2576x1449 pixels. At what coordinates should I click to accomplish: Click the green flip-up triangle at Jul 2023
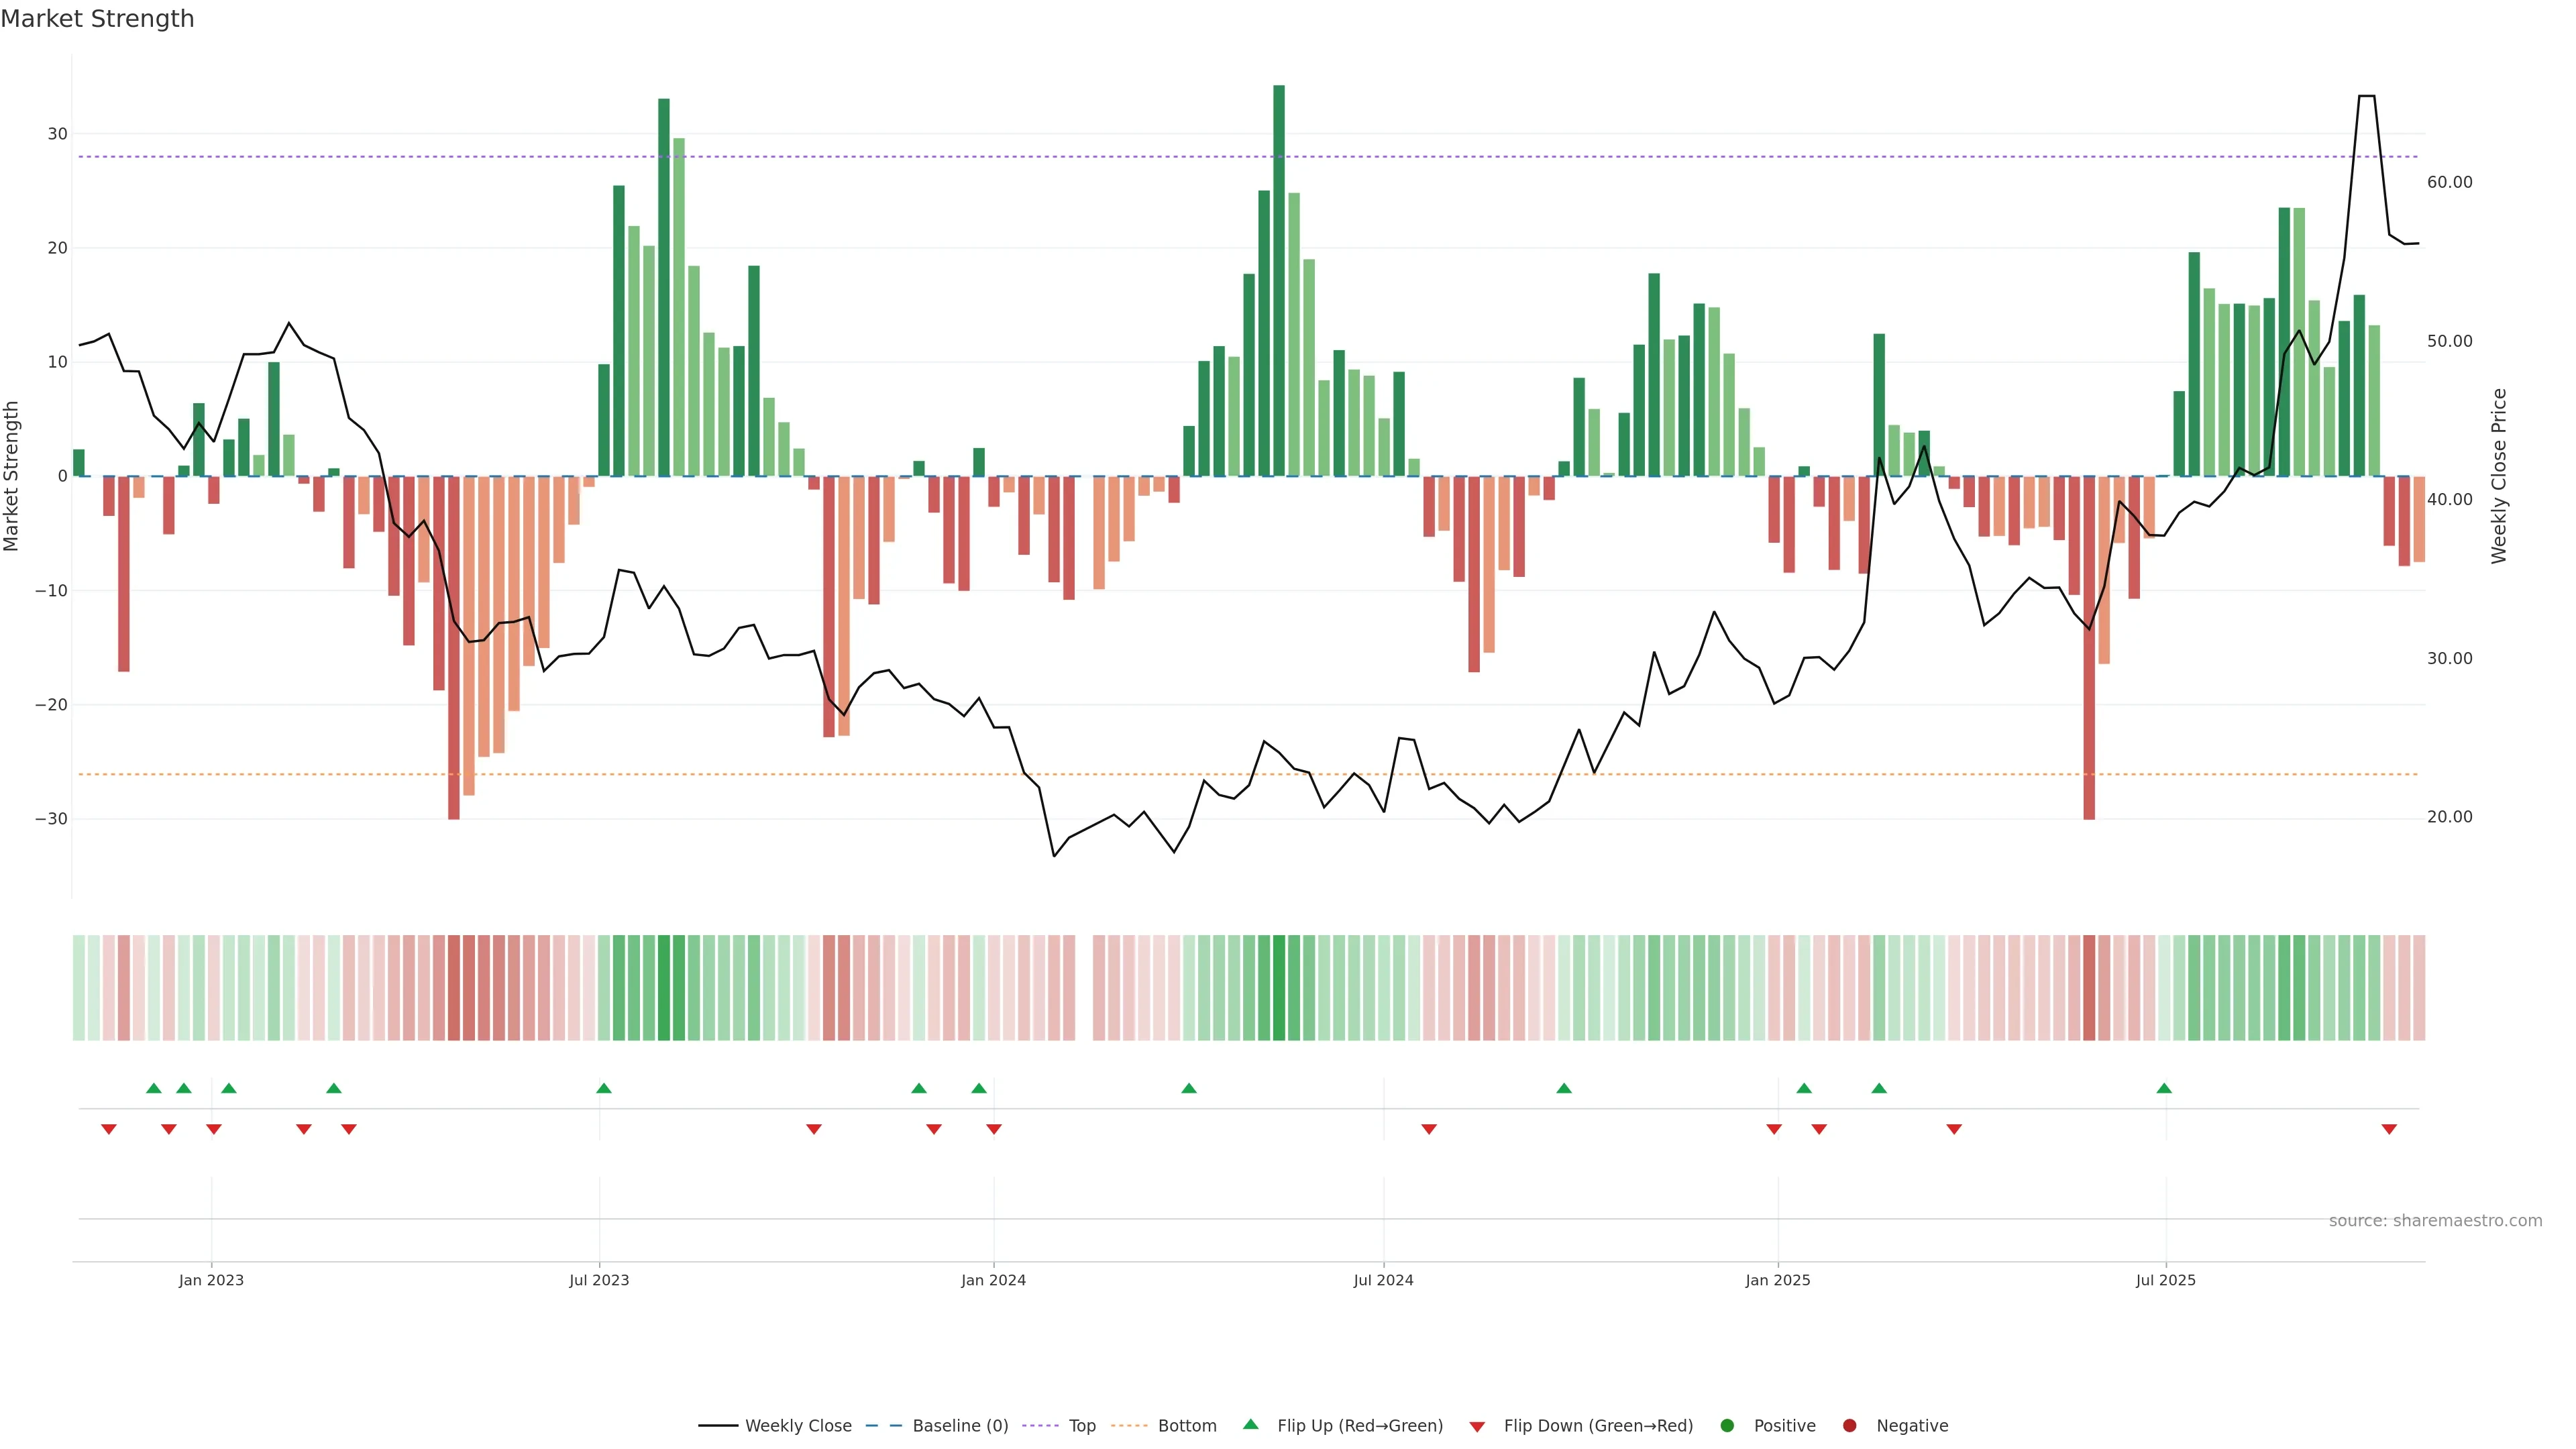[604, 1088]
